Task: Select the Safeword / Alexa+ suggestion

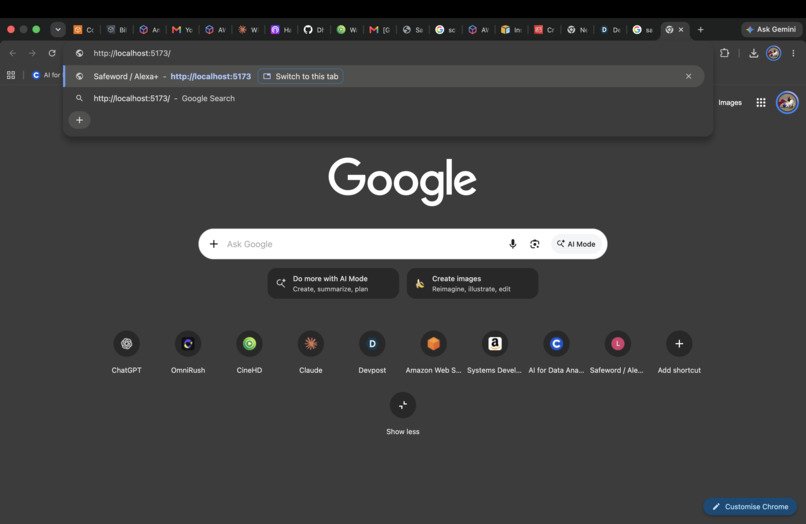Action: 384,76
